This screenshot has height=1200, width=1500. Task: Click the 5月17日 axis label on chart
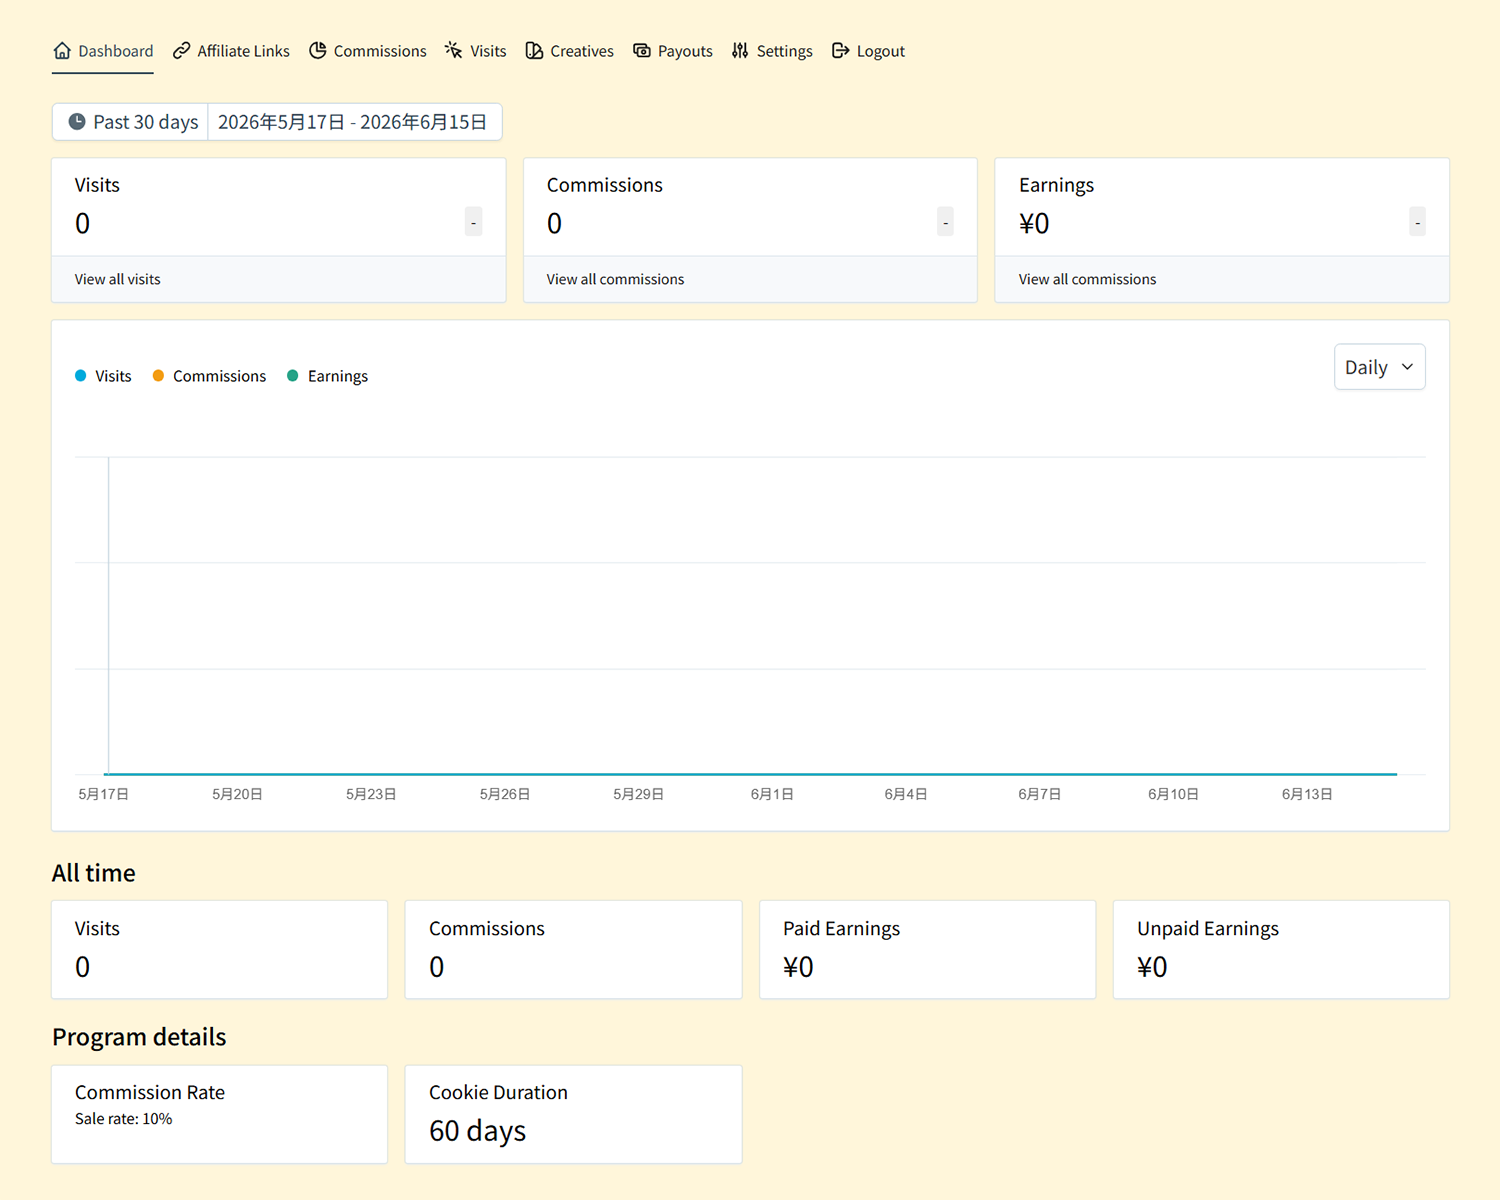pos(103,794)
